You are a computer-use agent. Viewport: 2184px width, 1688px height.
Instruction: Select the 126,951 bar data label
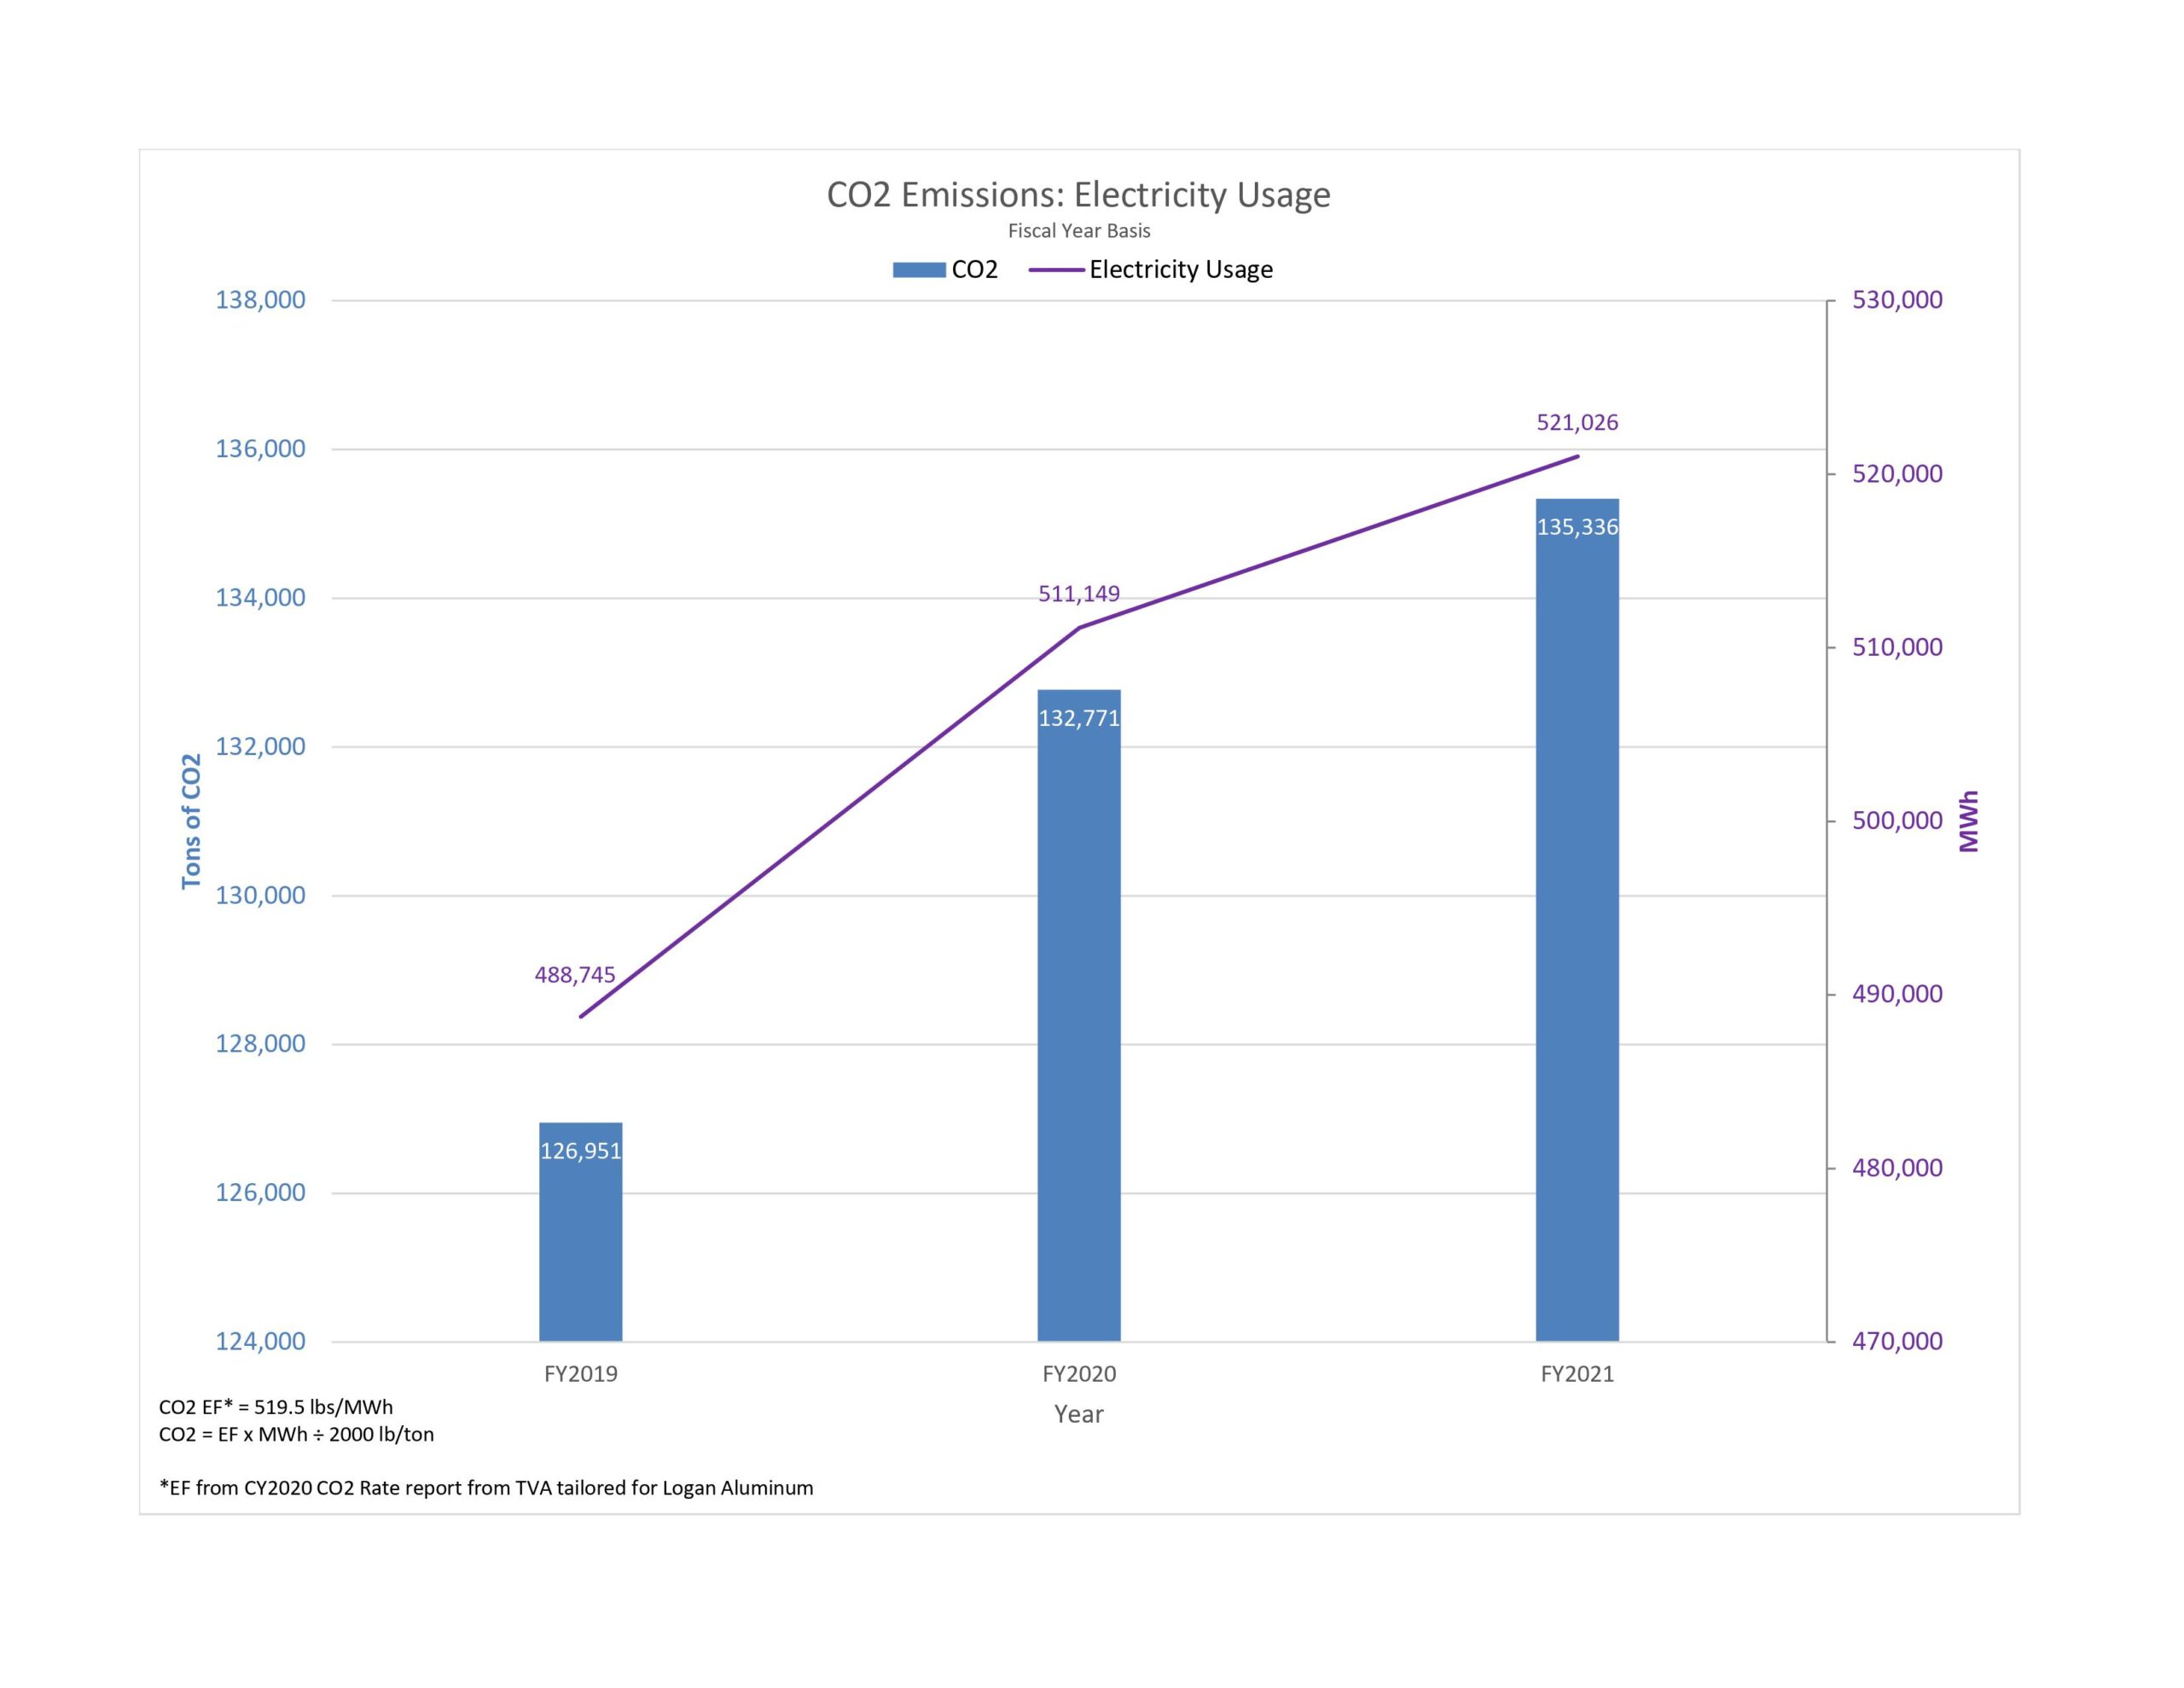point(581,1151)
